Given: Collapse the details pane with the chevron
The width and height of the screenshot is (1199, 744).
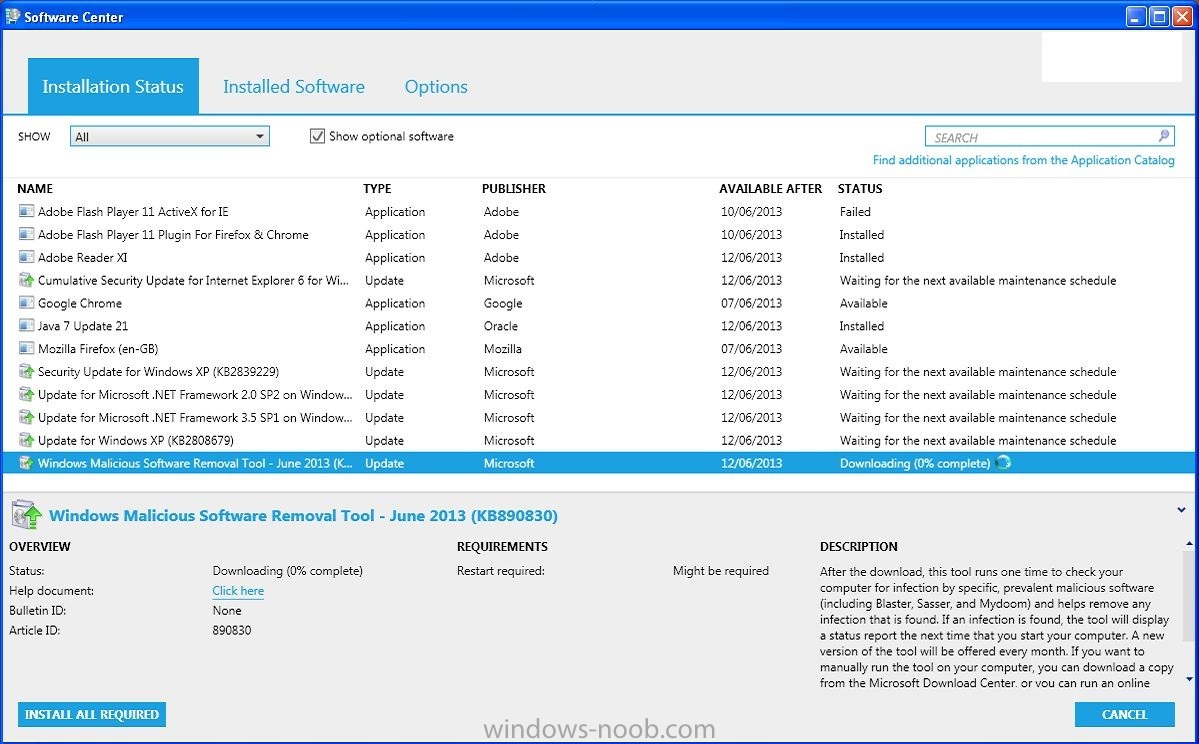Looking at the screenshot, I should tap(1181, 510).
